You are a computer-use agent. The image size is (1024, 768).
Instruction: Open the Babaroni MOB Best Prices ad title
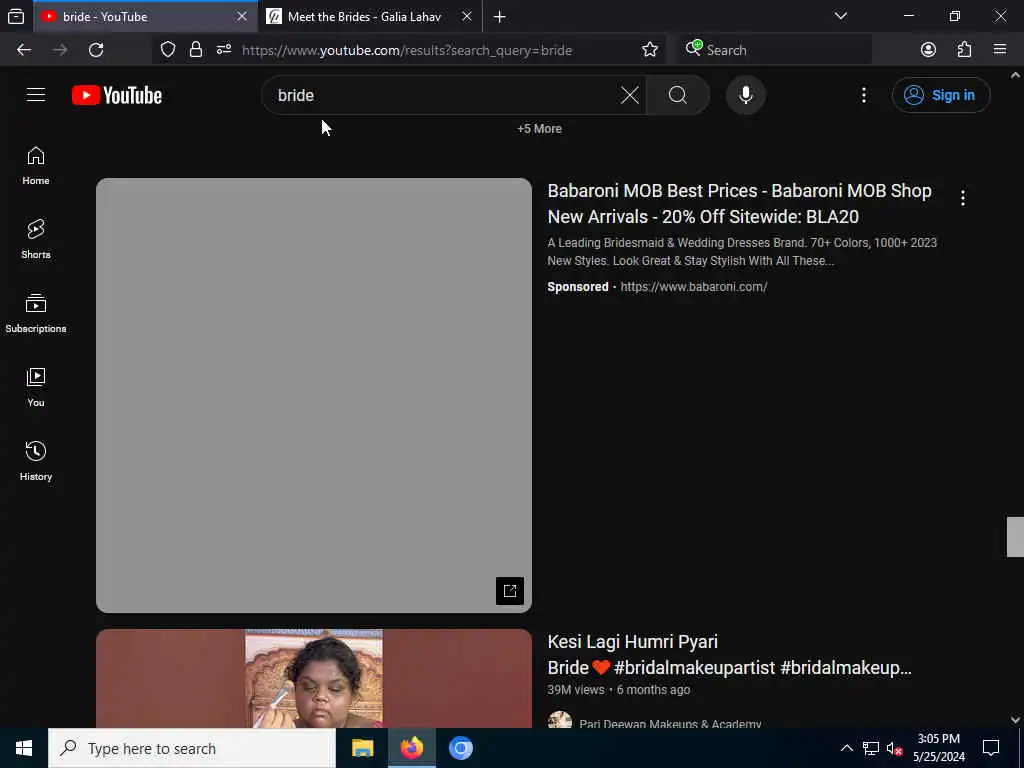739,204
